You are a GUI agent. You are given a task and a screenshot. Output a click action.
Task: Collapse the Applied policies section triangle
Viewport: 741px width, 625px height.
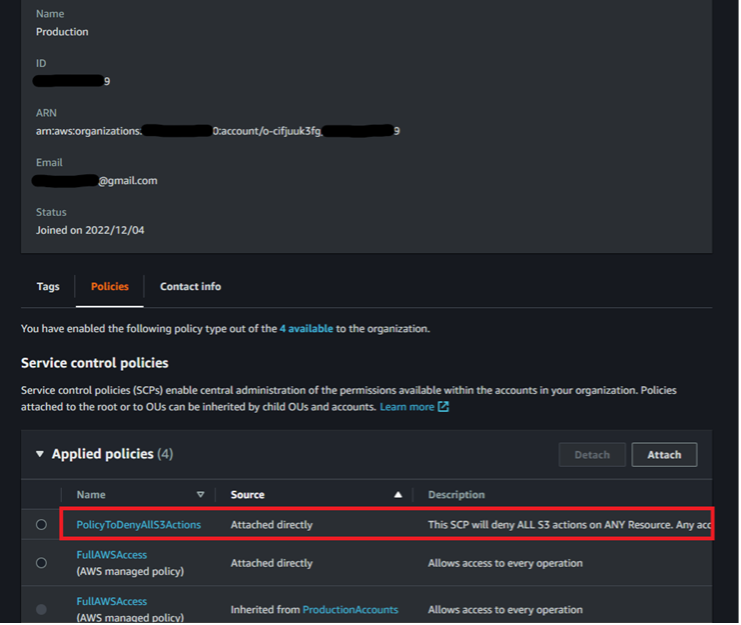click(x=40, y=454)
